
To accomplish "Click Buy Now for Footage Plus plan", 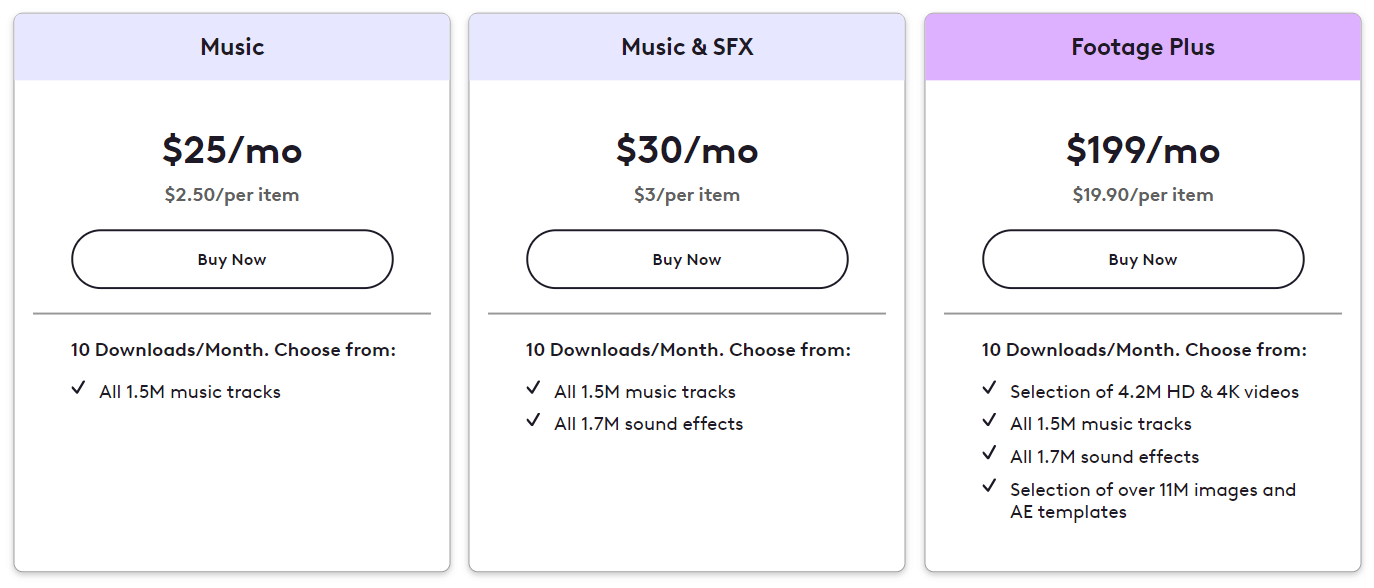I will (x=1143, y=259).
